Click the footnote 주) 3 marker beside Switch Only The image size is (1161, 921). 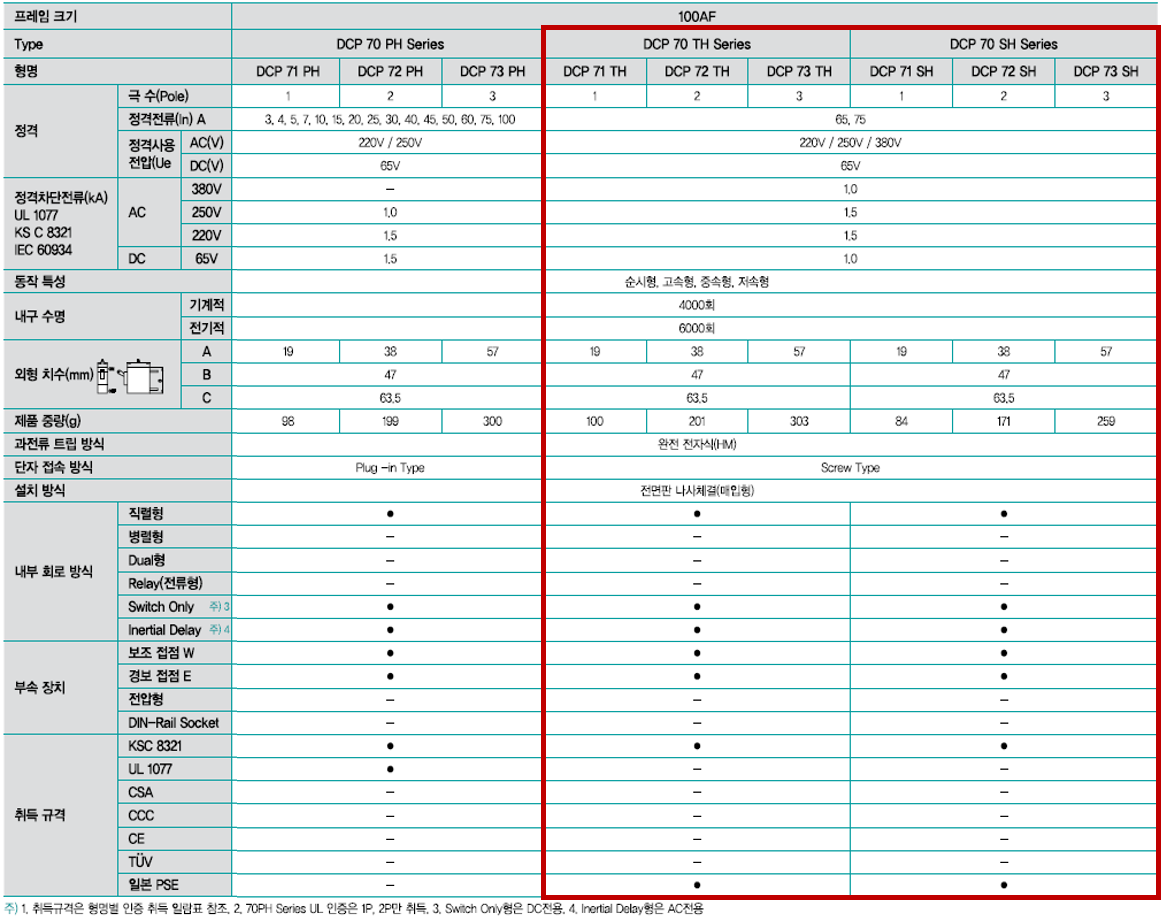tap(219, 607)
